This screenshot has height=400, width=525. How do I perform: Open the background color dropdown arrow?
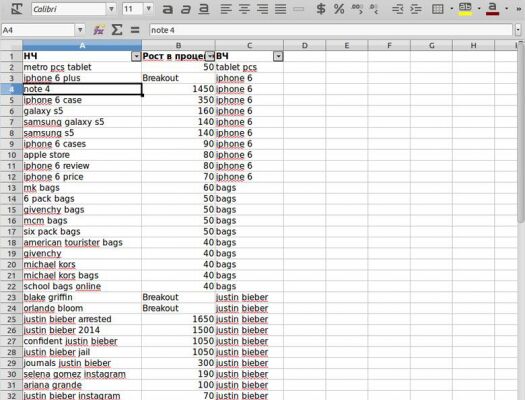click(x=479, y=9)
